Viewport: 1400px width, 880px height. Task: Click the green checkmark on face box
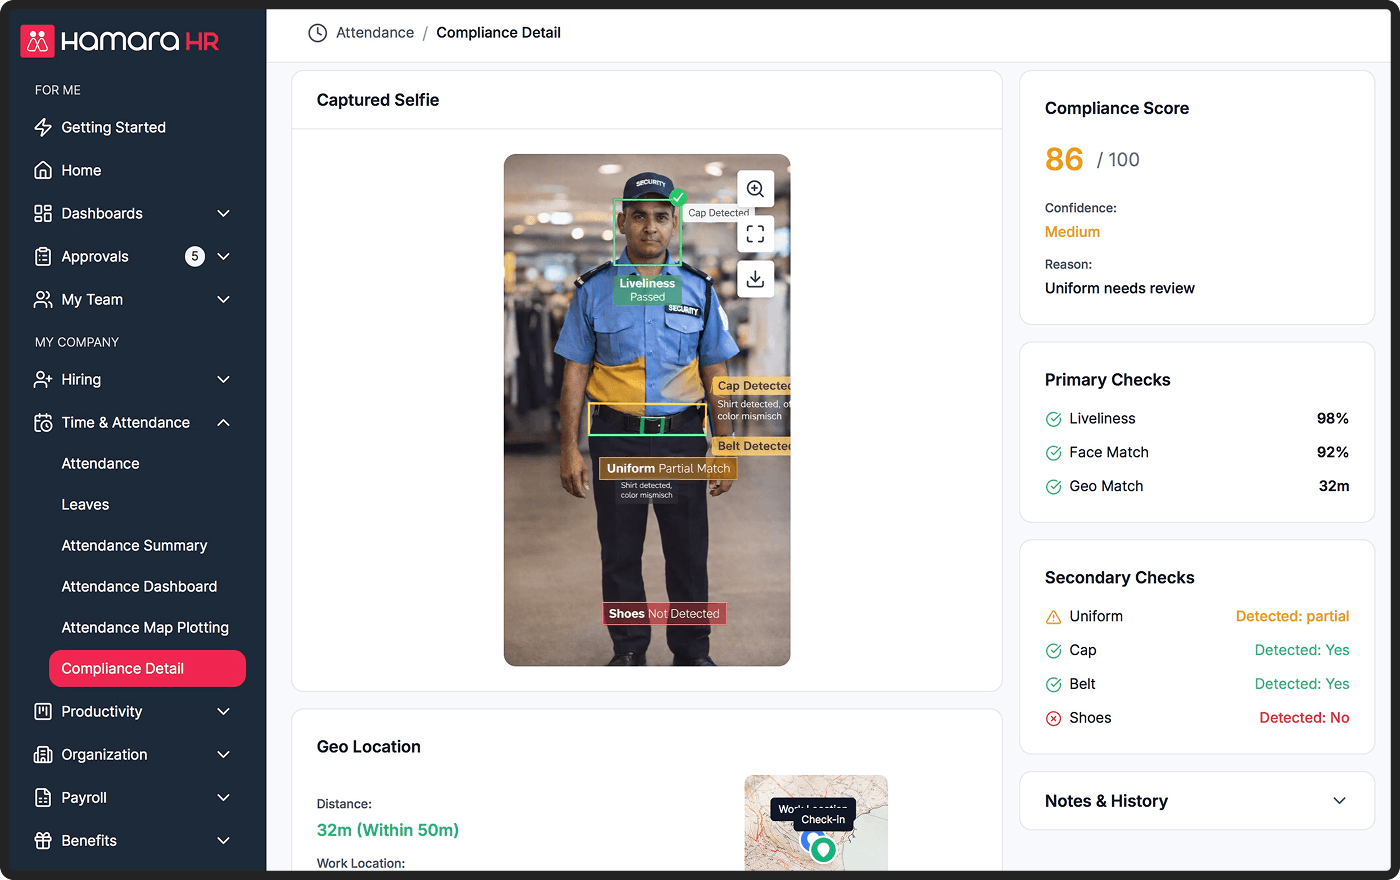click(x=678, y=198)
